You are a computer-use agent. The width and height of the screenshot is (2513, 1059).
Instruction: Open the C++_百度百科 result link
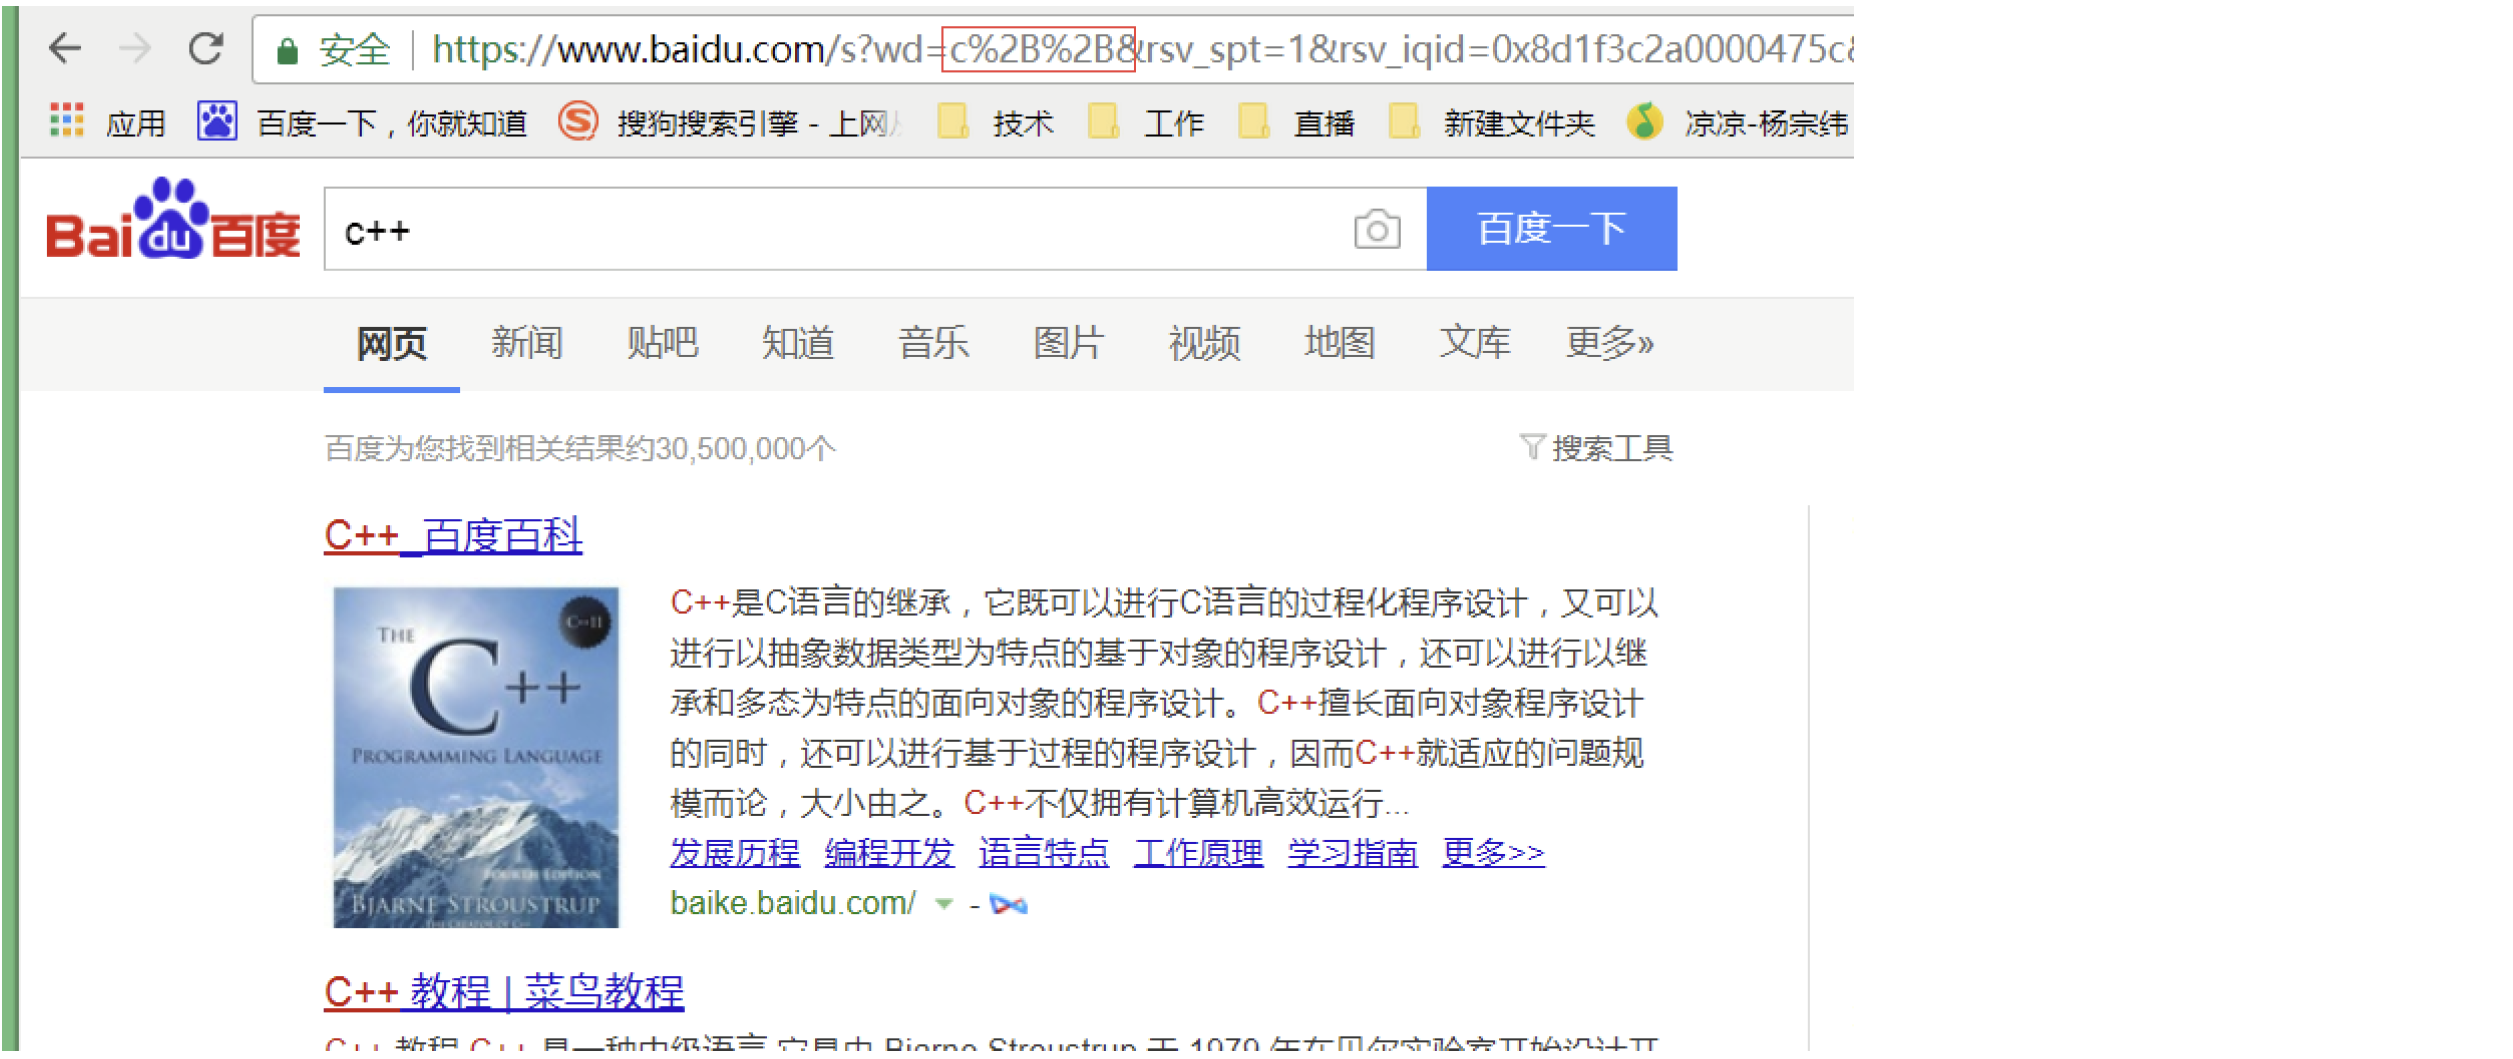click(453, 537)
